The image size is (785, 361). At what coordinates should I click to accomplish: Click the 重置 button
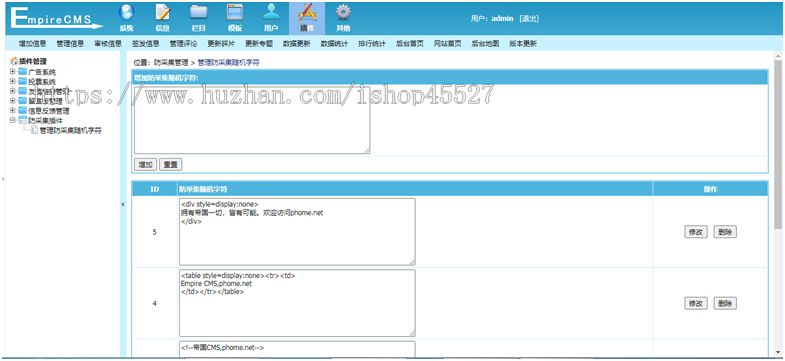(x=171, y=164)
